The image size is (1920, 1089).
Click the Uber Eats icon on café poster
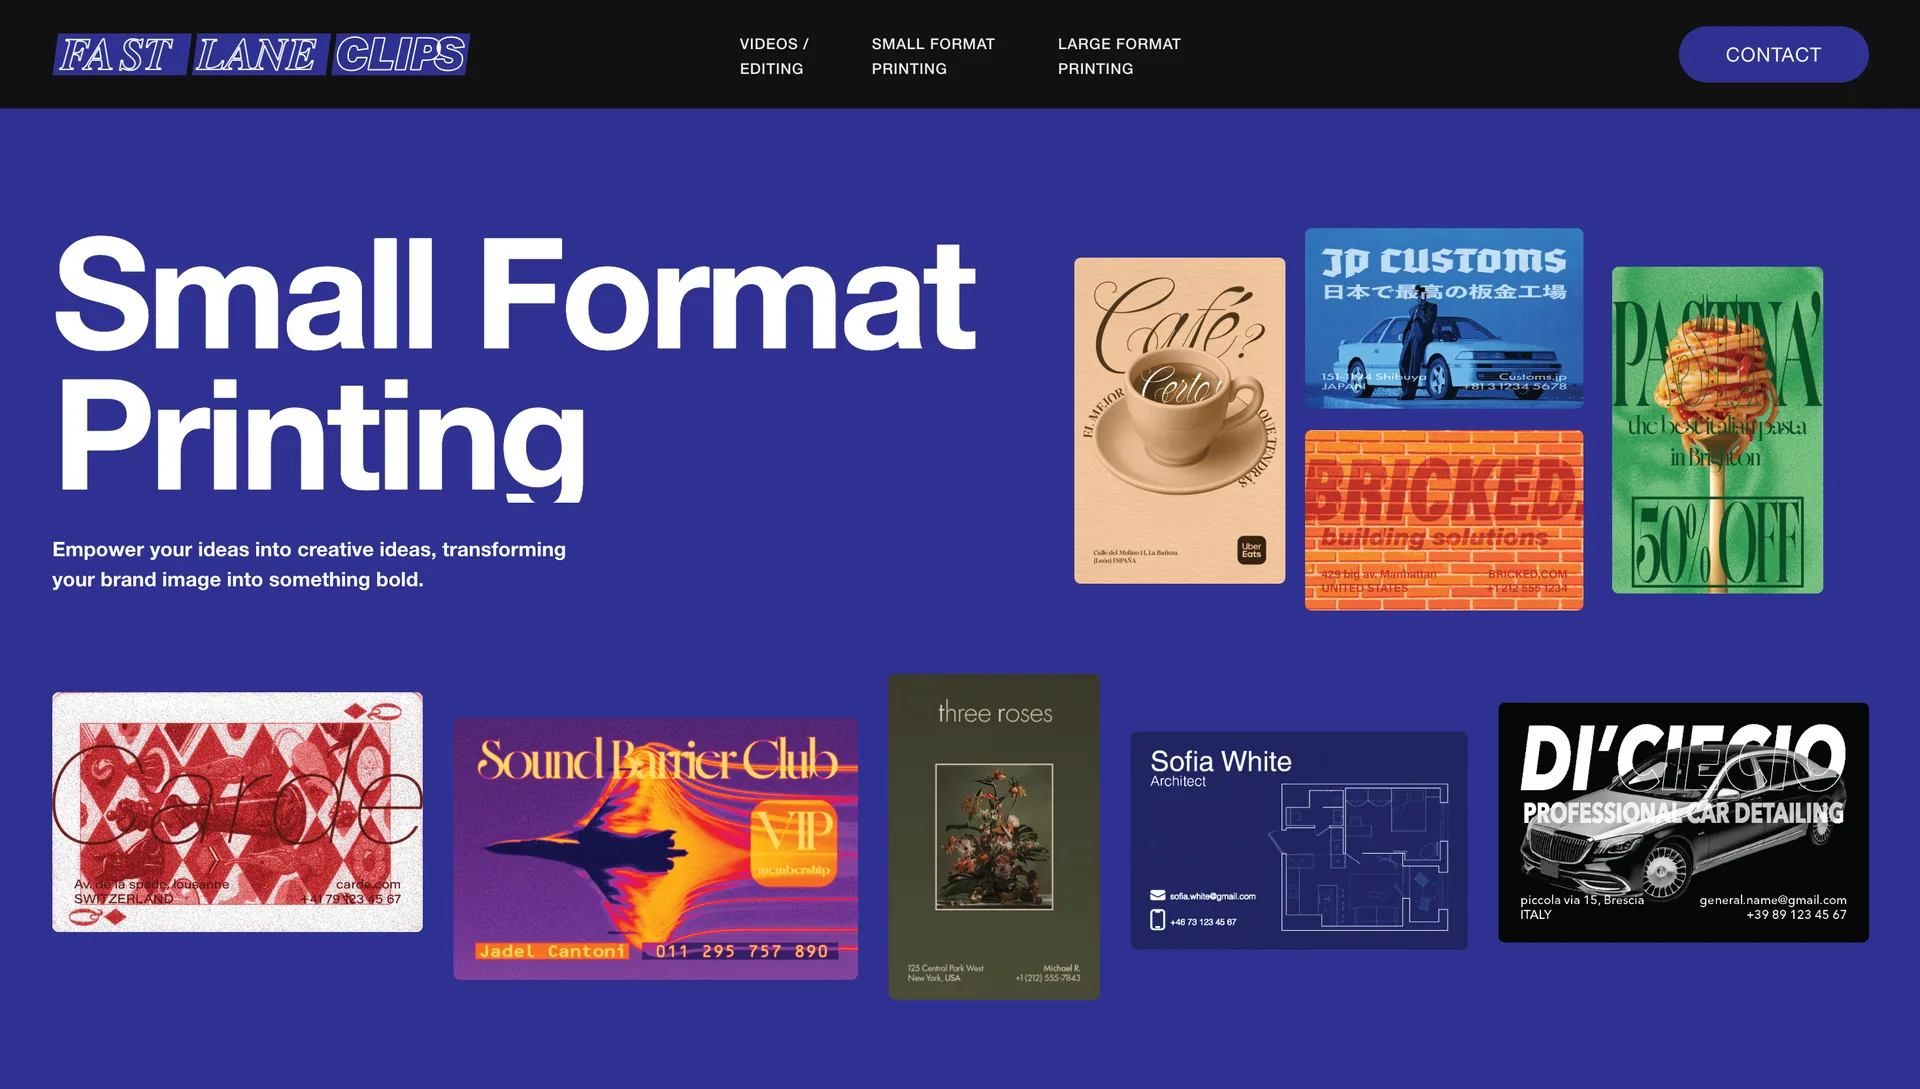click(x=1252, y=550)
